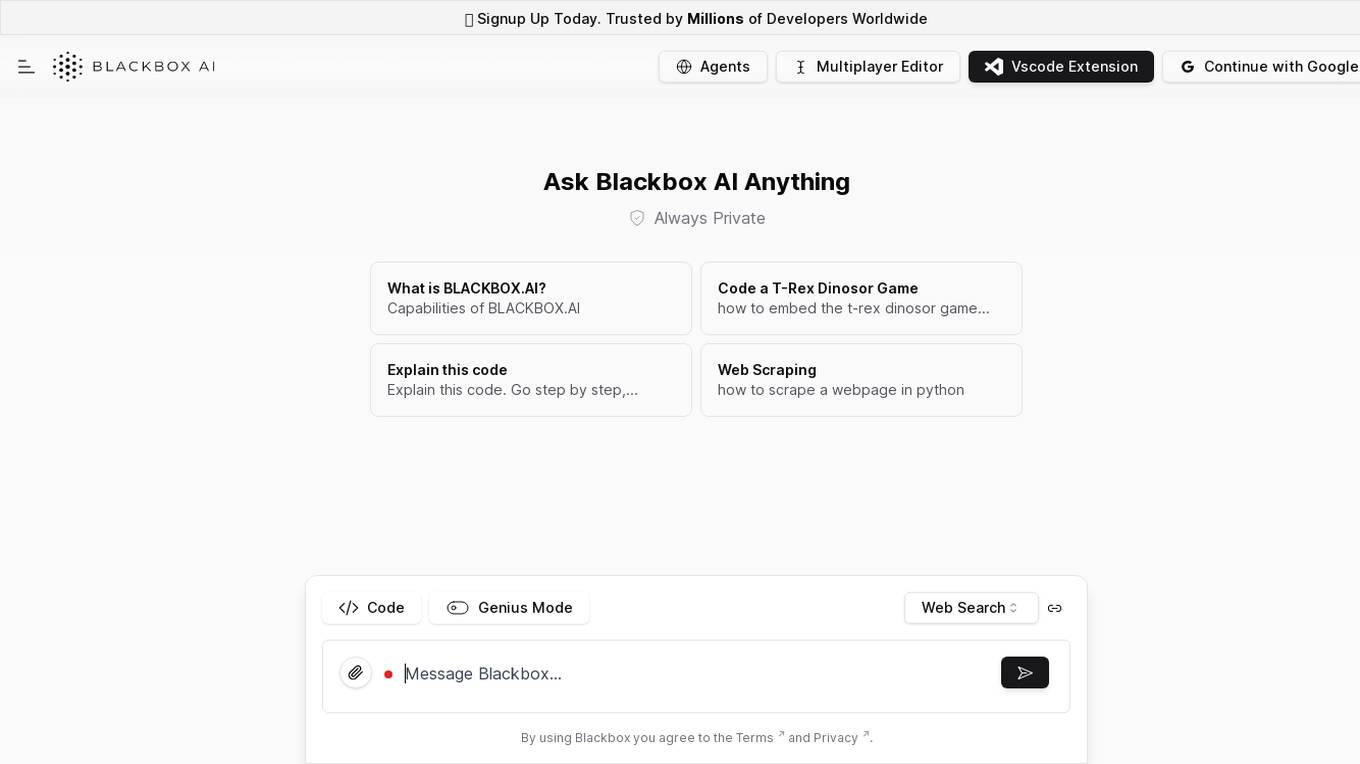This screenshot has height=764, width=1360.
Task: Click the Always Private text
Action: pos(709,218)
